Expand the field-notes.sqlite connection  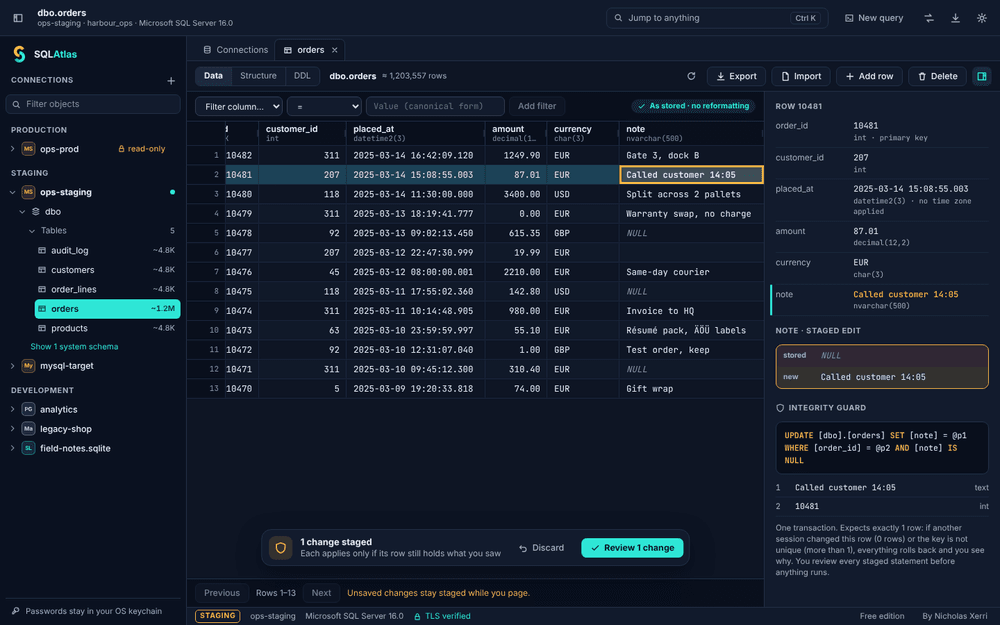pyautogui.click(x=13, y=448)
